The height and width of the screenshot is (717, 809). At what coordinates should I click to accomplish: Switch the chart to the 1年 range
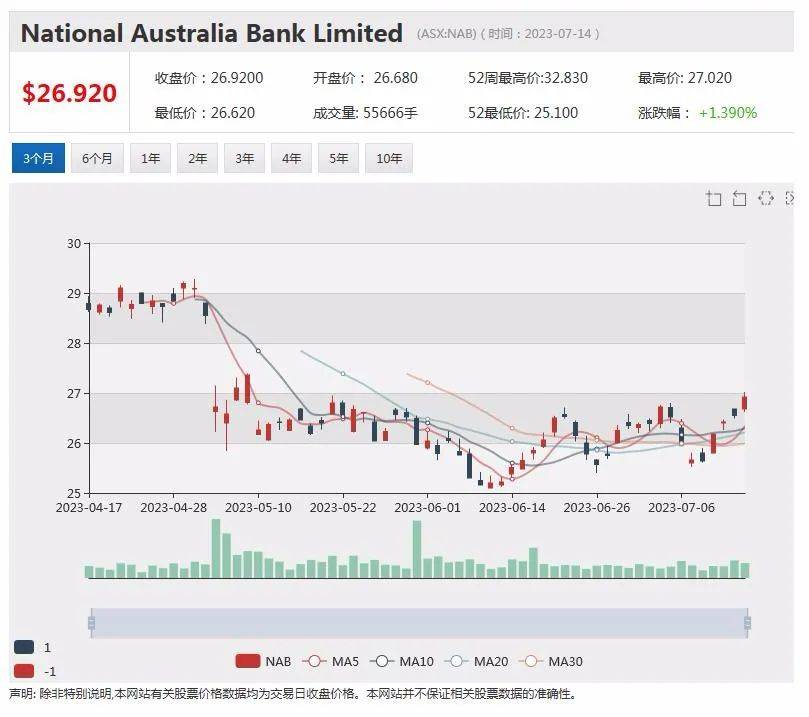[150, 159]
